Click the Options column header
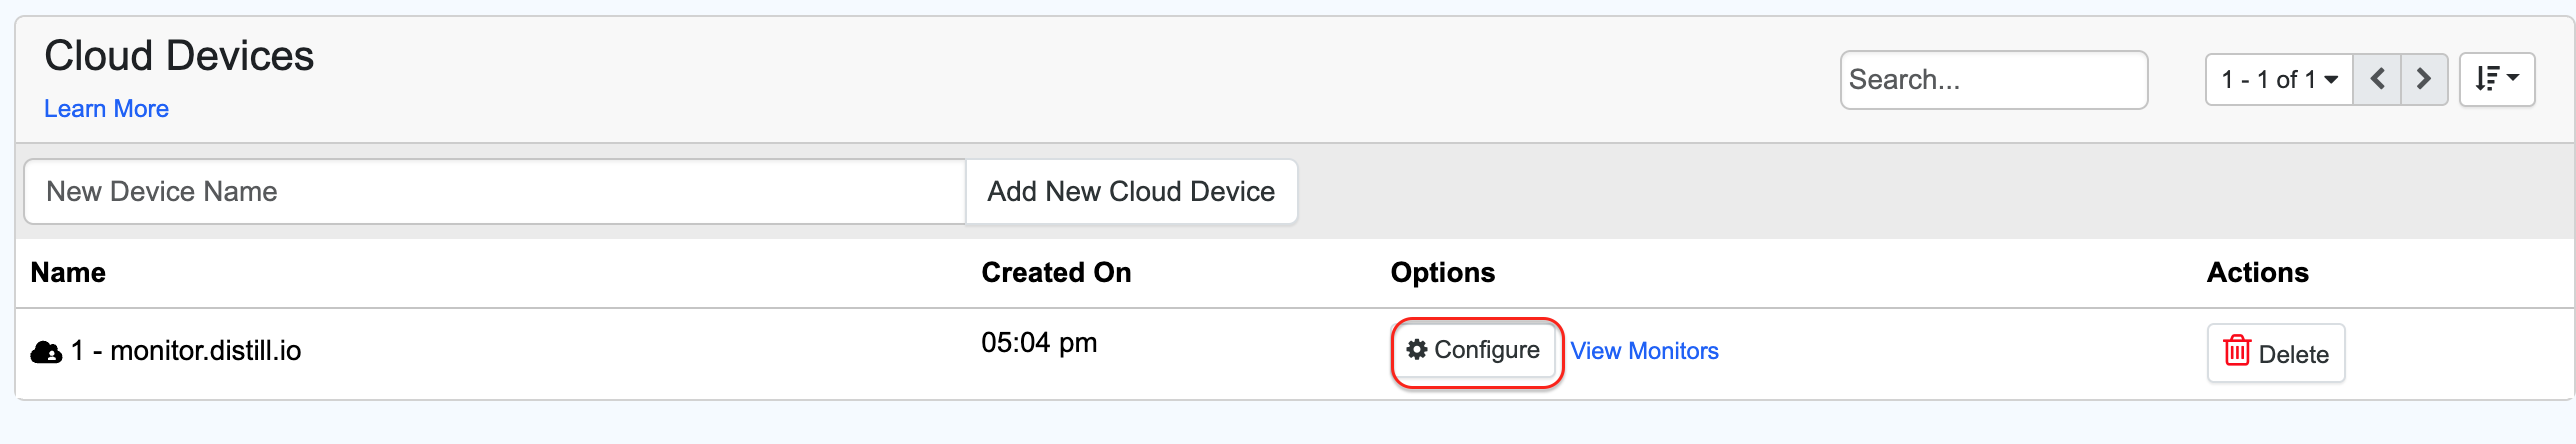 (x=1442, y=273)
